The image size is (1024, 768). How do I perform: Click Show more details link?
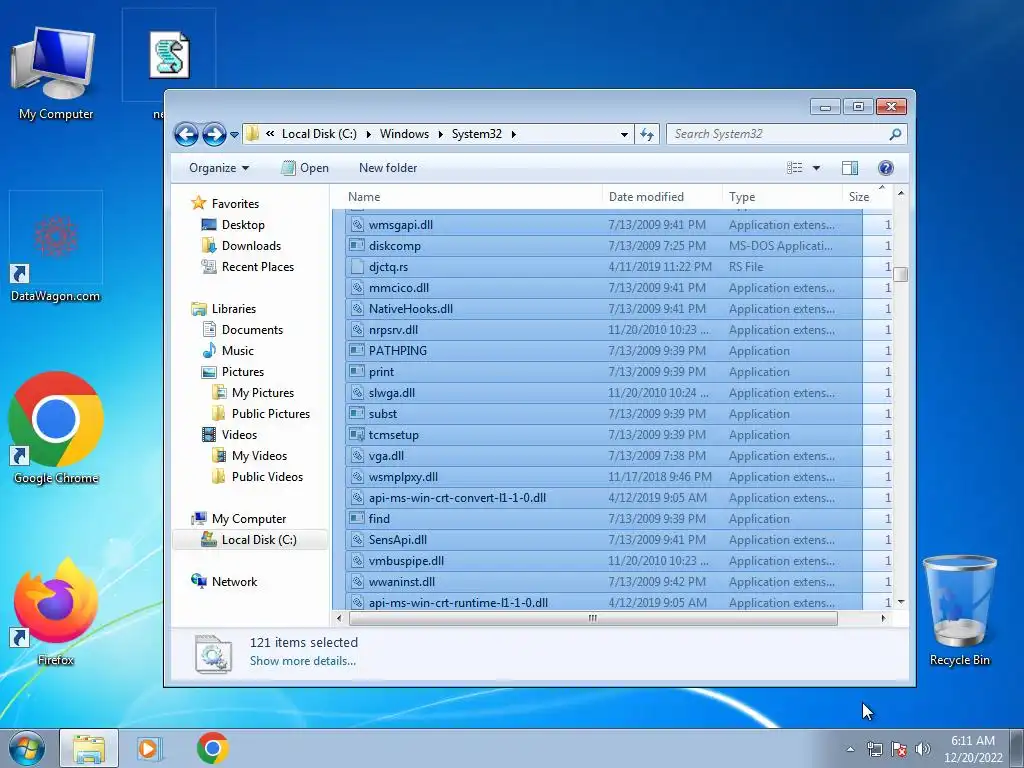pyautogui.click(x=302, y=661)
